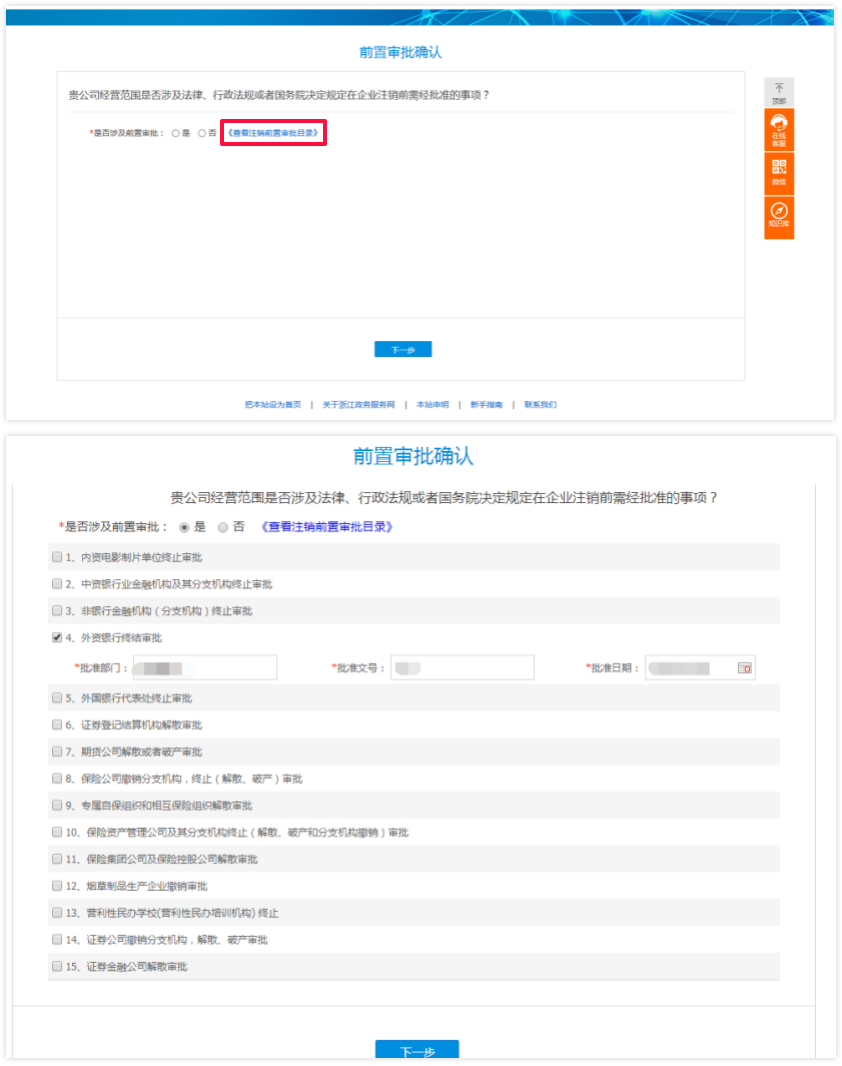Tick the 期货公司解散或者破产审批 checkbox
The width and height of the screenshot is (842, 1066).
[x=57, y=751]
